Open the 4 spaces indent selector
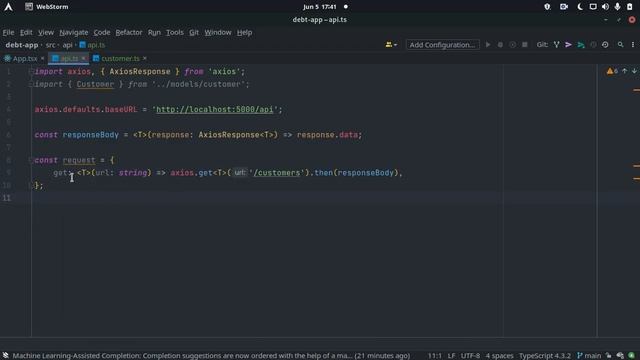This screenshot has height=360, width=640. [x=499, y=356]
